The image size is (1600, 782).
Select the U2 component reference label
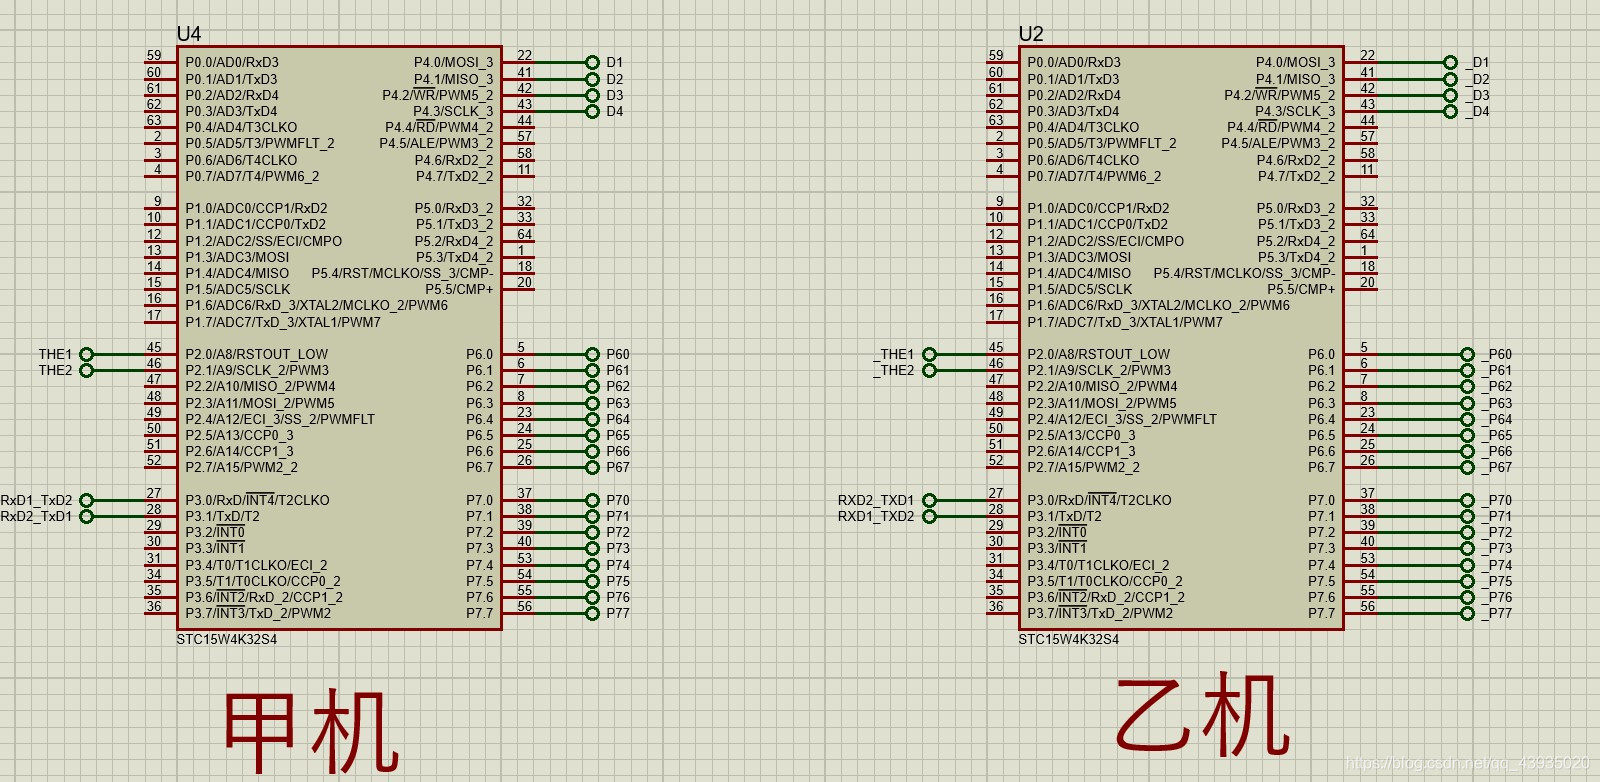(x=1031, y=34)
